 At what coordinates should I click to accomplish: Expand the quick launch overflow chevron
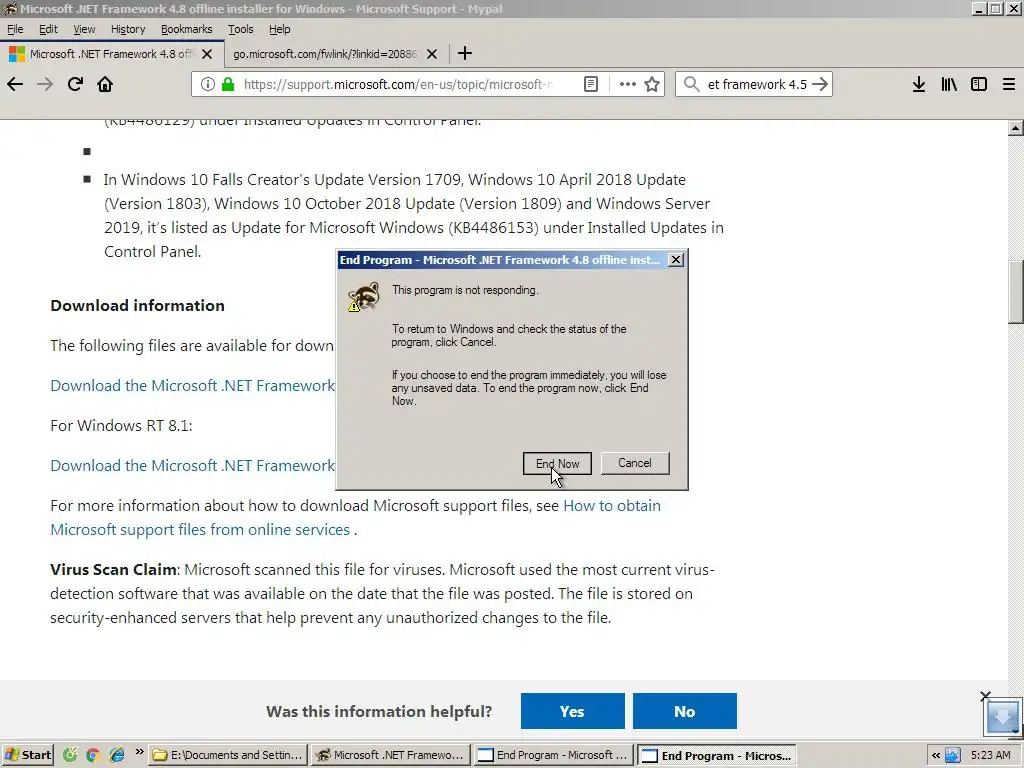(x=139, y=752)
